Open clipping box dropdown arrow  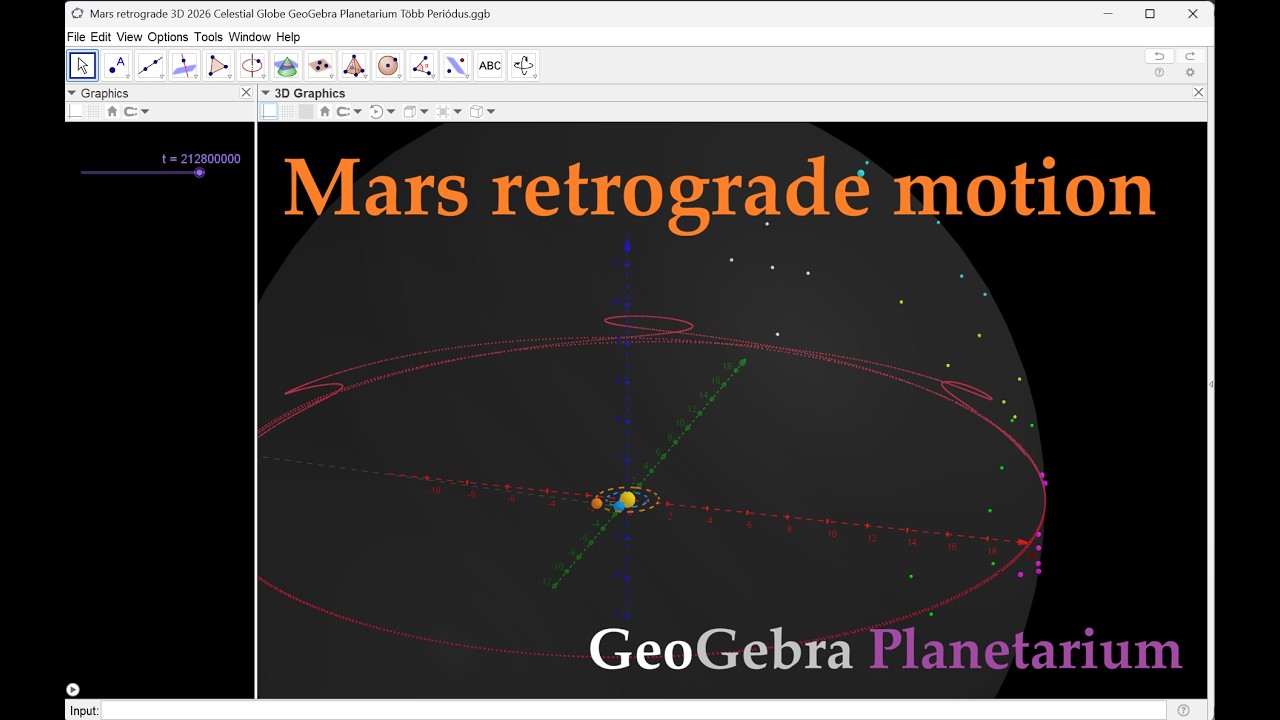pyautogui.click(x=458, y=112)
